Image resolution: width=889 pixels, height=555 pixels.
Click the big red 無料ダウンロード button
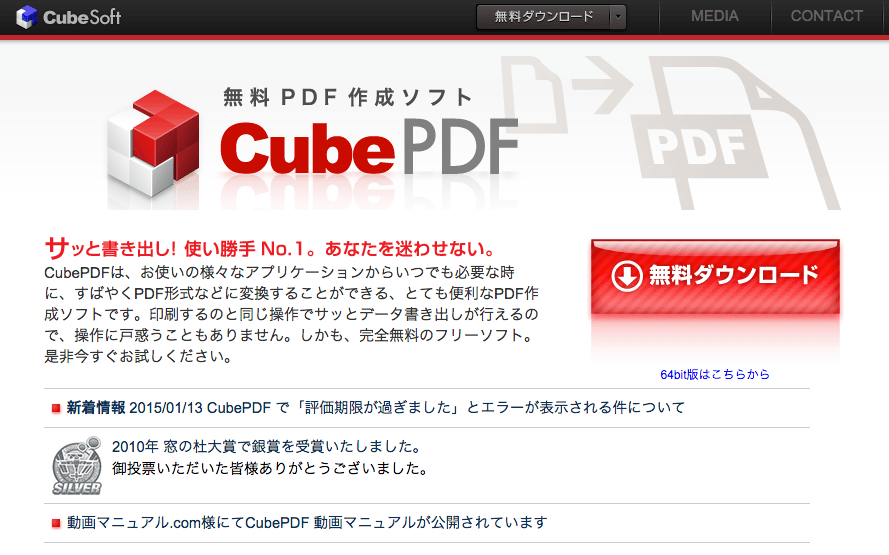tap(715, 276)
